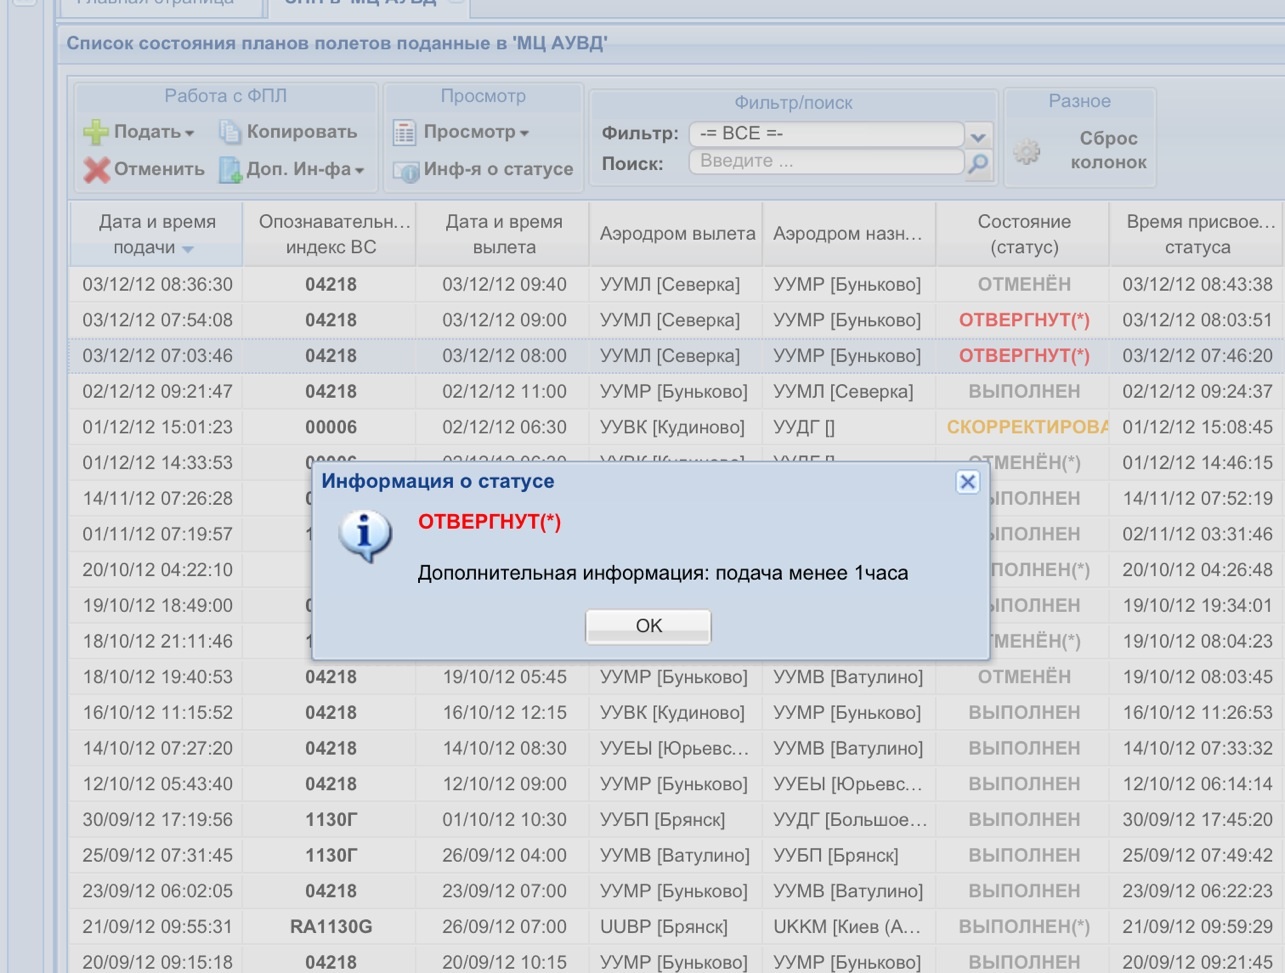This screenshot has width=1285, height=973.
Task: Close the Информация о статусе dialog
Action: click(967, 482)
